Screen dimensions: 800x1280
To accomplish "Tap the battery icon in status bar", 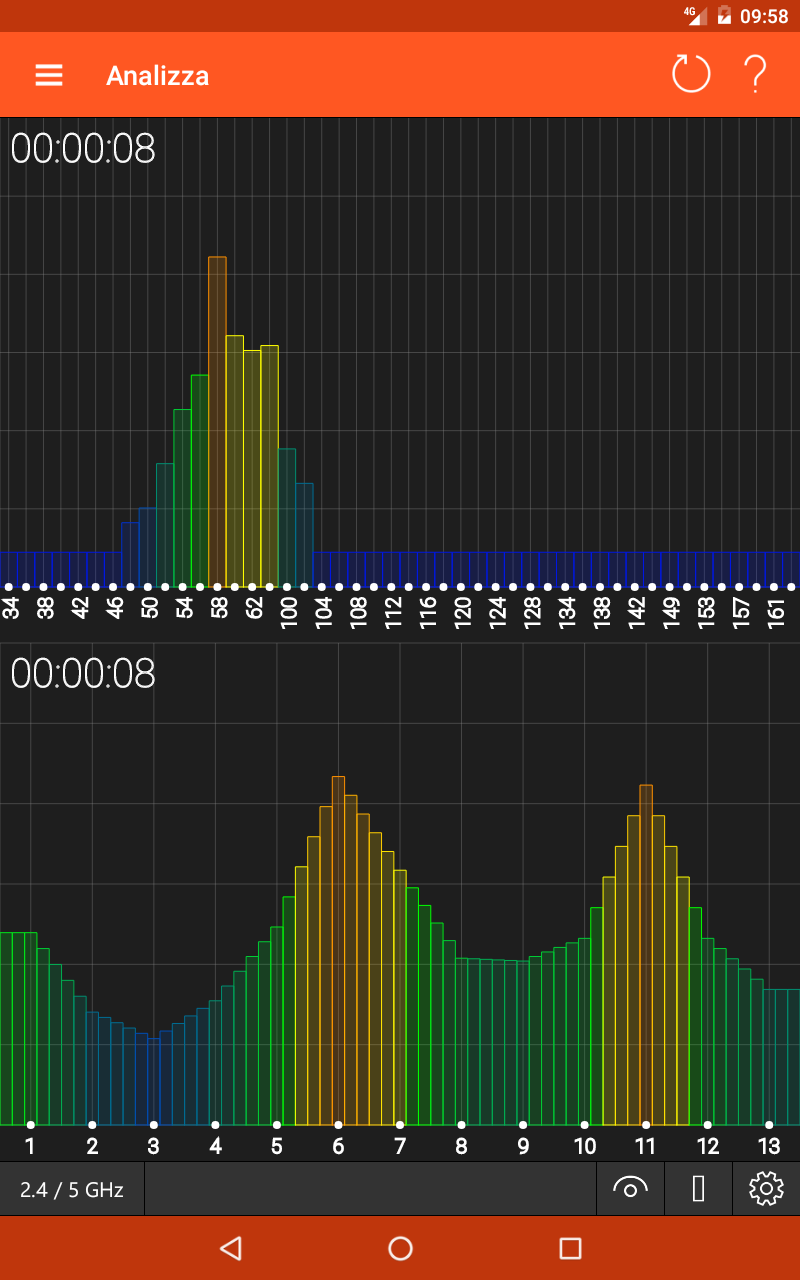I will pyautogui.click(x=724, y=16).
